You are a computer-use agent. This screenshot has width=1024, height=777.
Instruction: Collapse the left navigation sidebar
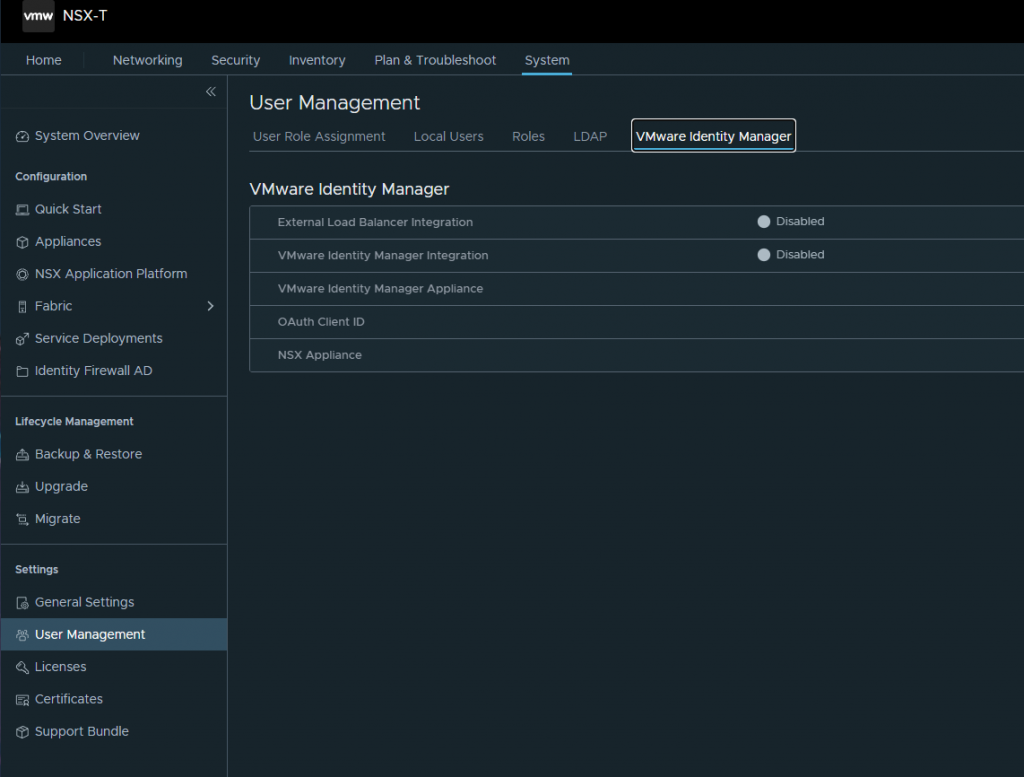pos(210,92)
